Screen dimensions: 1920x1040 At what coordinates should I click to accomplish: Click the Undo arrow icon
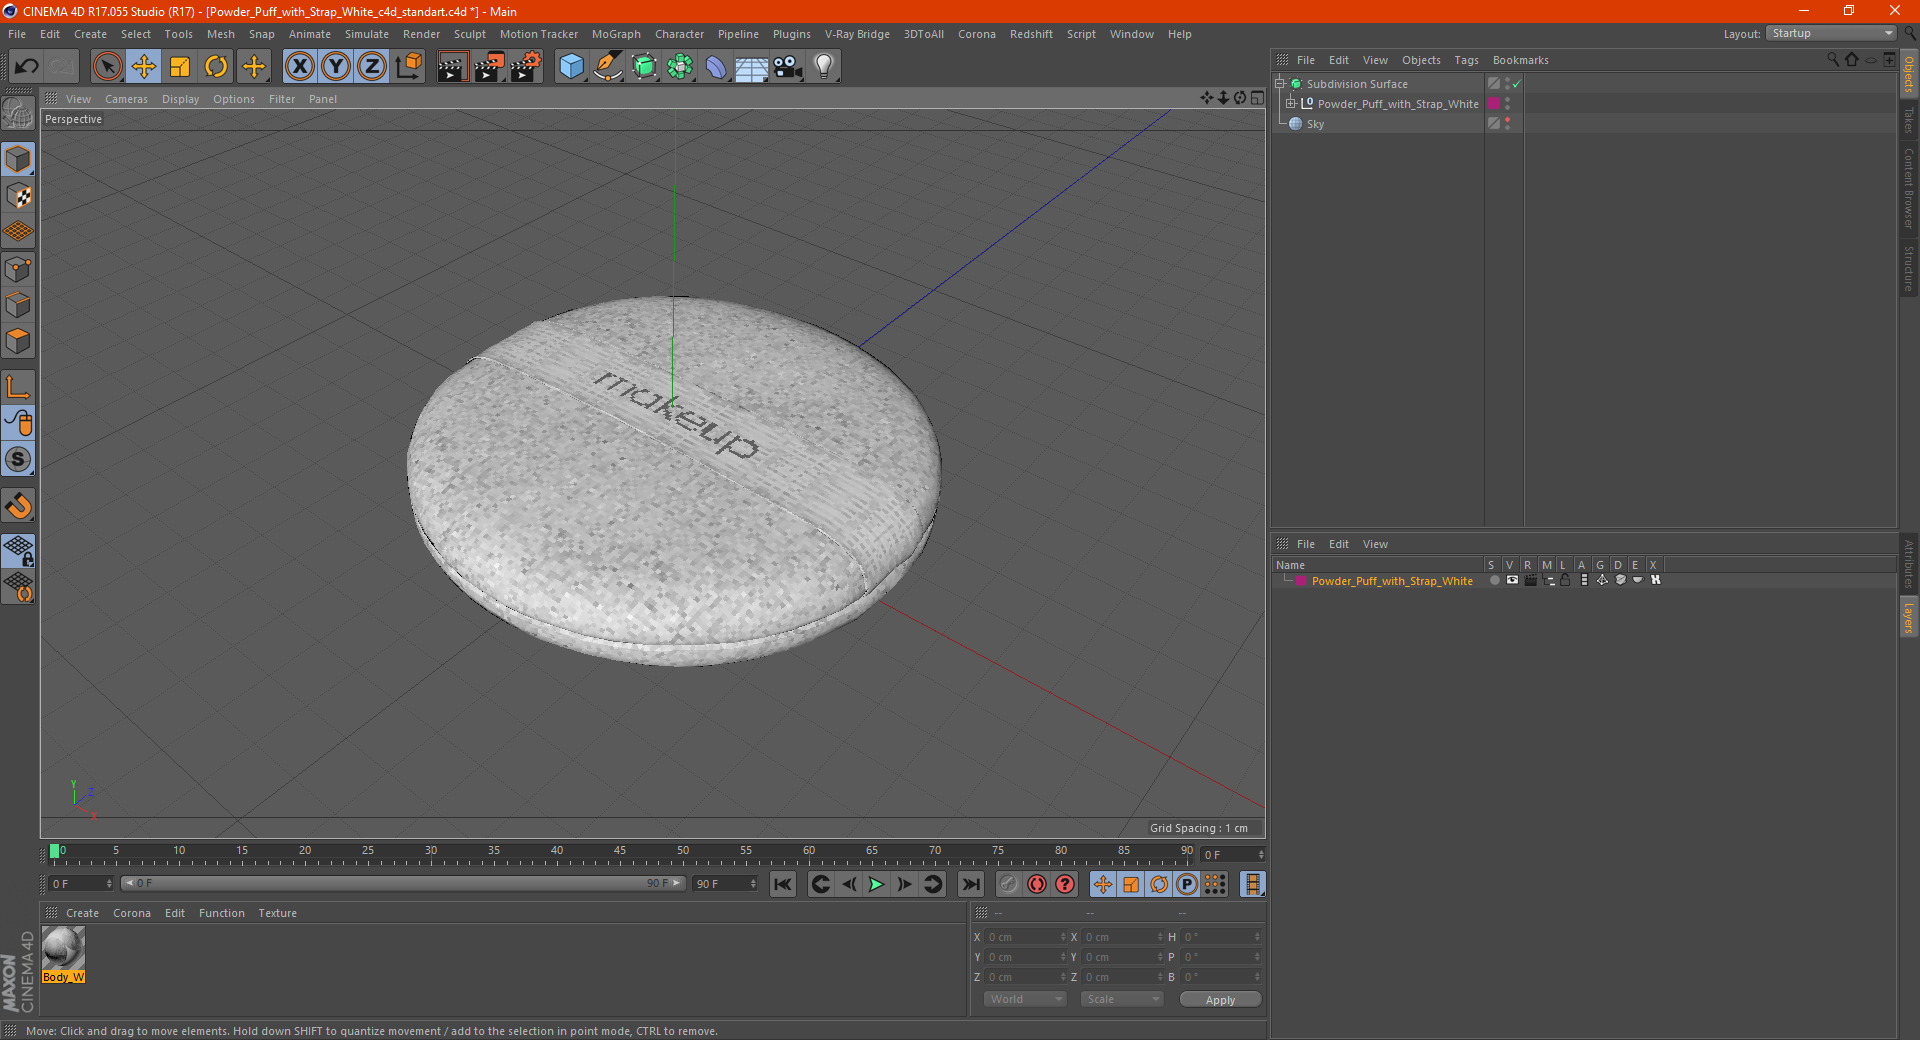point(26,67)
